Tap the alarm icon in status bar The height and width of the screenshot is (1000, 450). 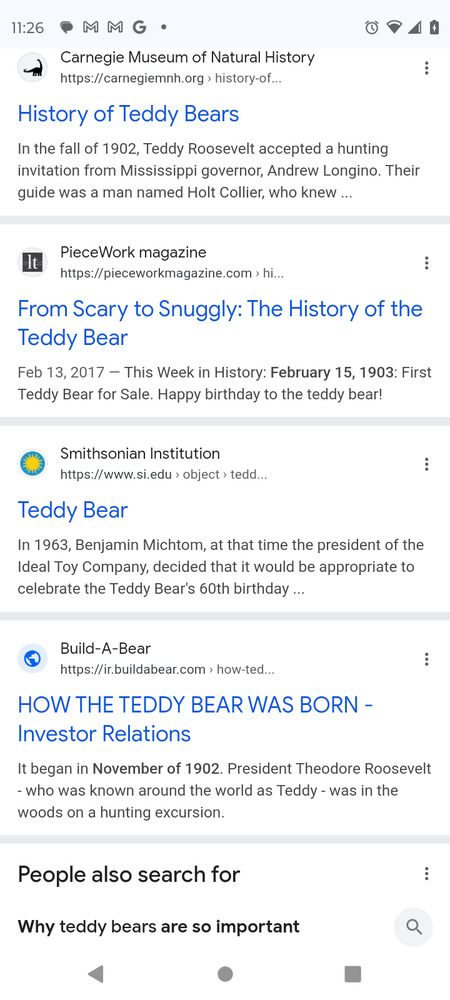pyautogui.click(x=372, y=27)
